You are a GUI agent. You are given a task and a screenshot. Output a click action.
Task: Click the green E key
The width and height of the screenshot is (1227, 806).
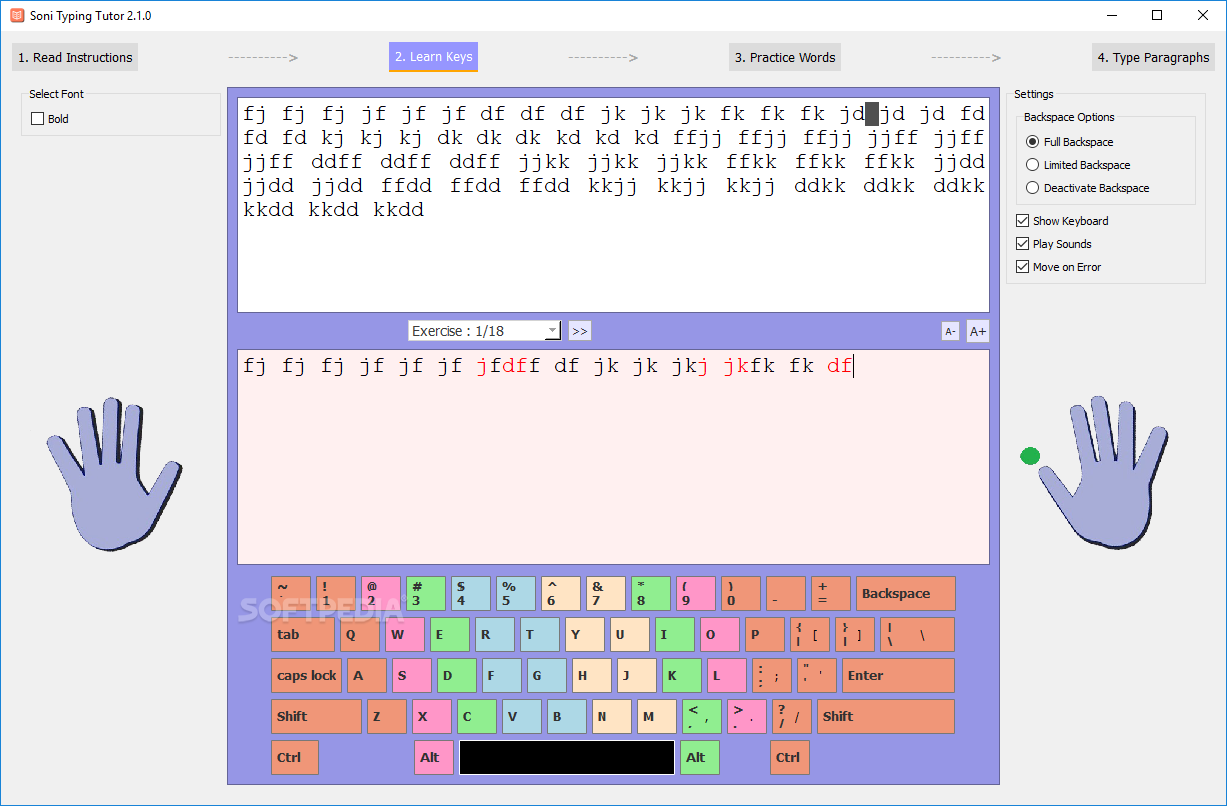[450, 634]
